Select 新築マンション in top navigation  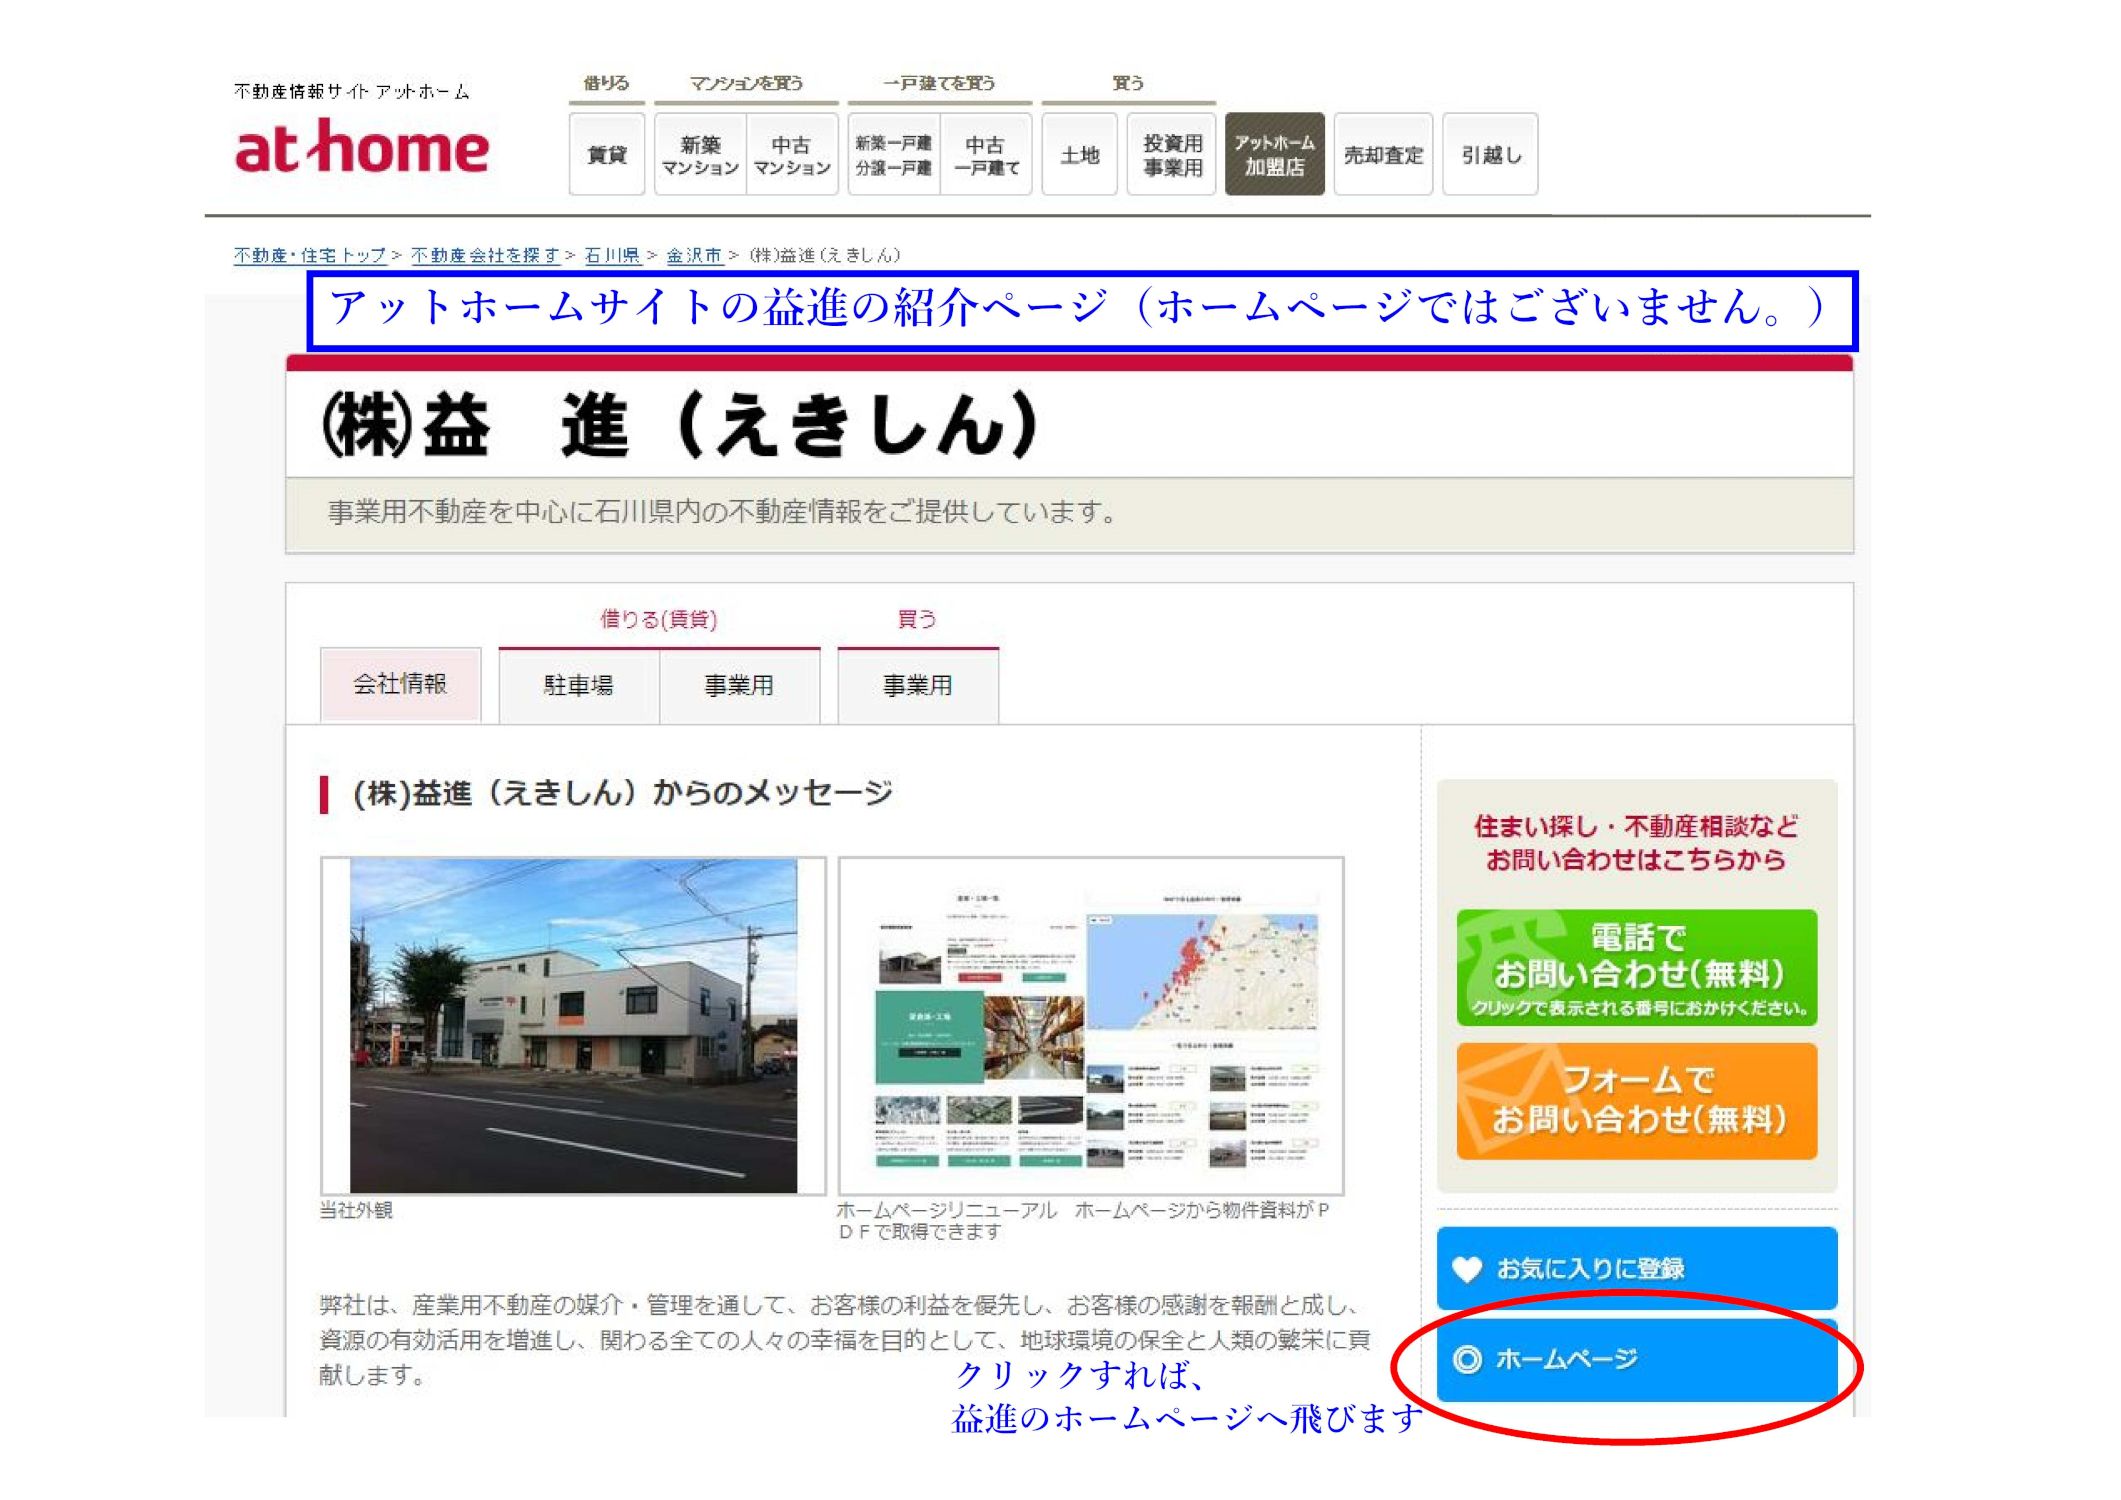tap(700, 154)
